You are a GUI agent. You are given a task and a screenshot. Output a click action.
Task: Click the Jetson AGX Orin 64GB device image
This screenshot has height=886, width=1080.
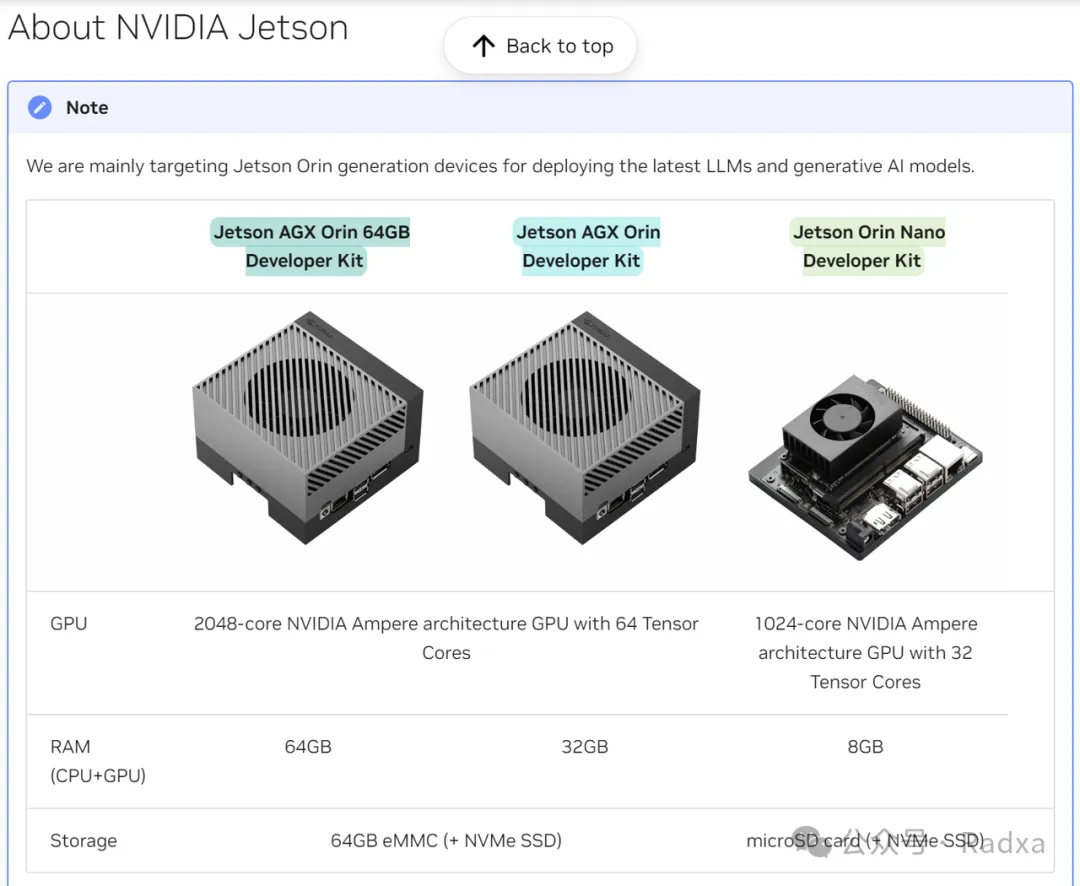[x=308, y=428]
